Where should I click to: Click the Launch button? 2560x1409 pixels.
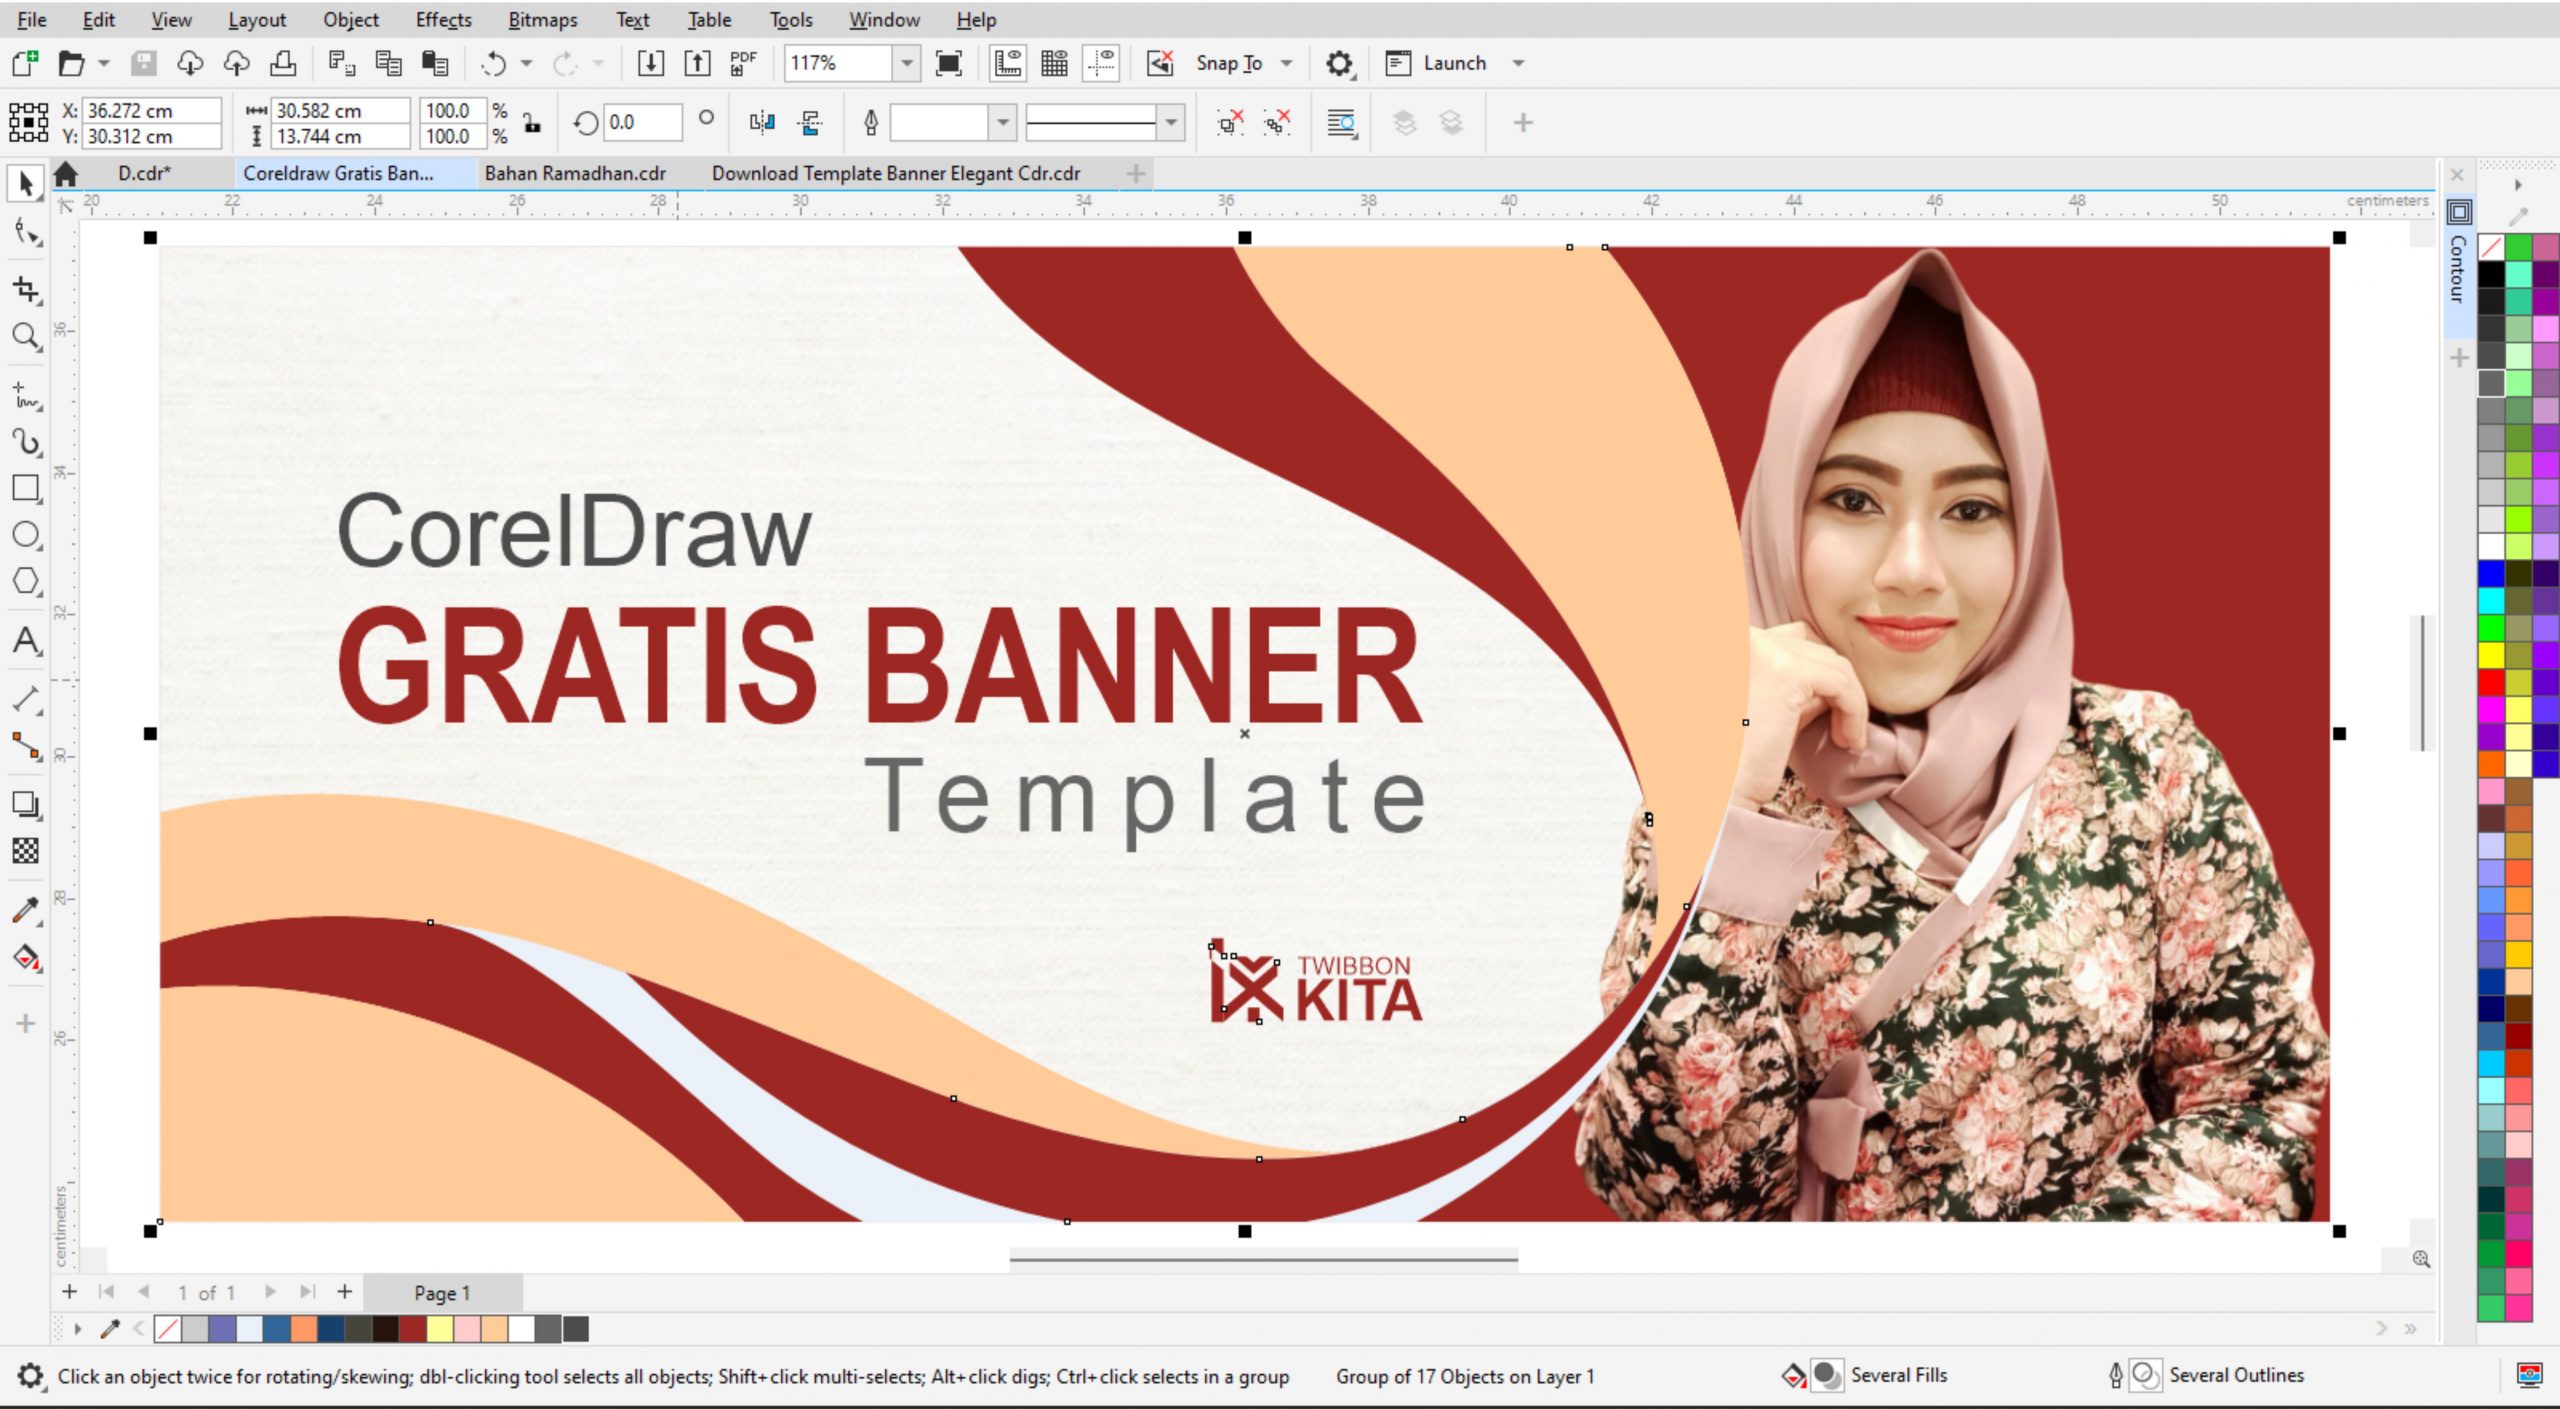pos(1437,63)
